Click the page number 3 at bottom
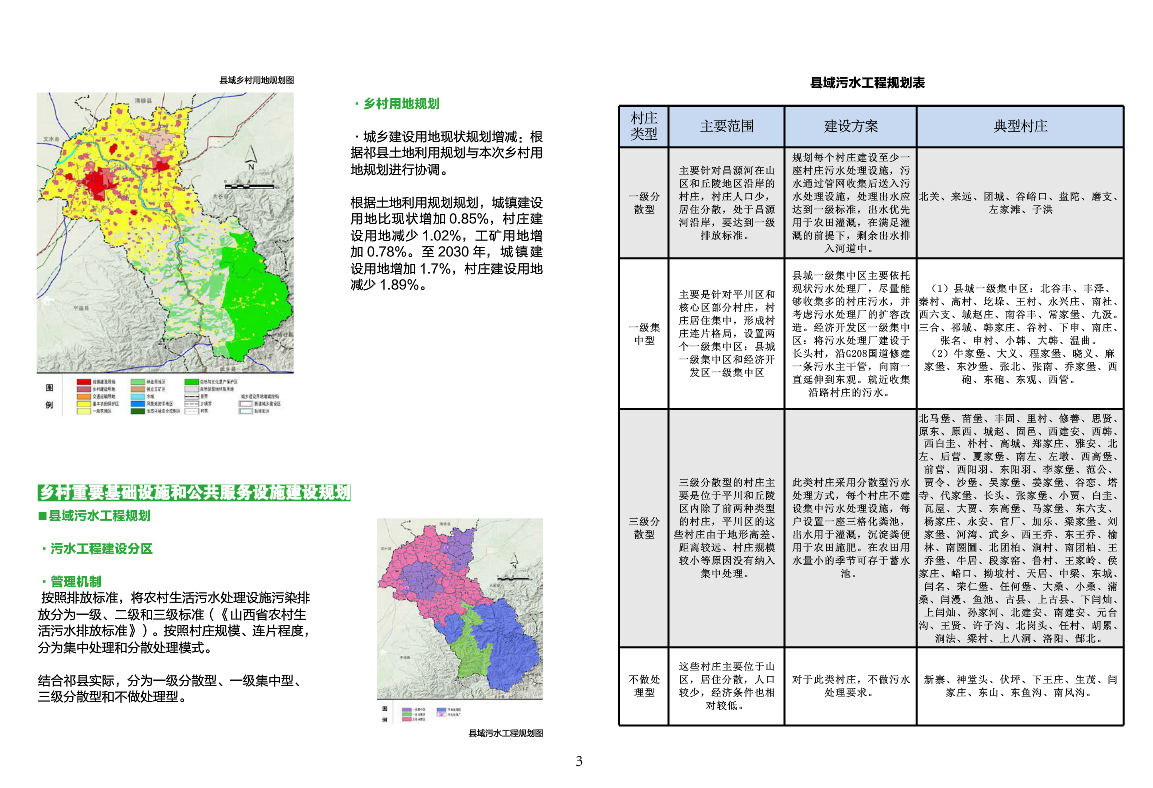Viewport: 1153px width, 788px height. (x=577, y=762)
